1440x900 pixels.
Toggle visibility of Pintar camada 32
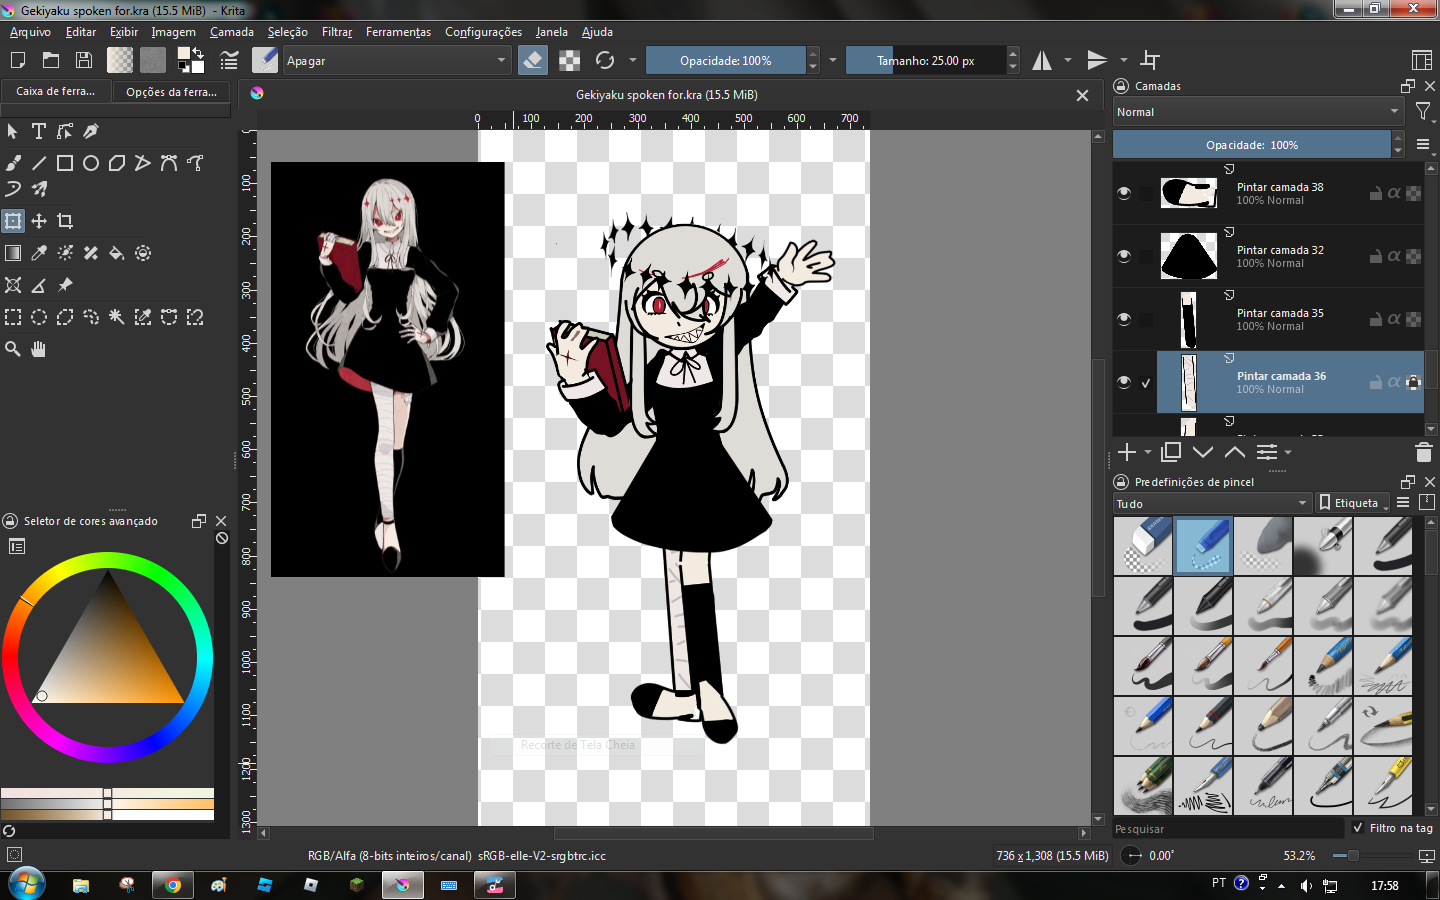(x=1124, y=256)
